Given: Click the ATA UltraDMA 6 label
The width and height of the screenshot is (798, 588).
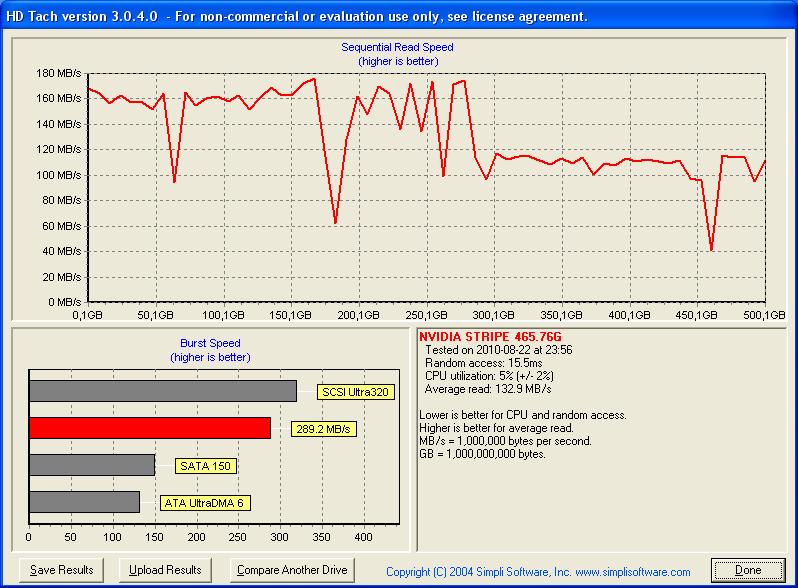Looking at the screenshot, I should (205, 503).
